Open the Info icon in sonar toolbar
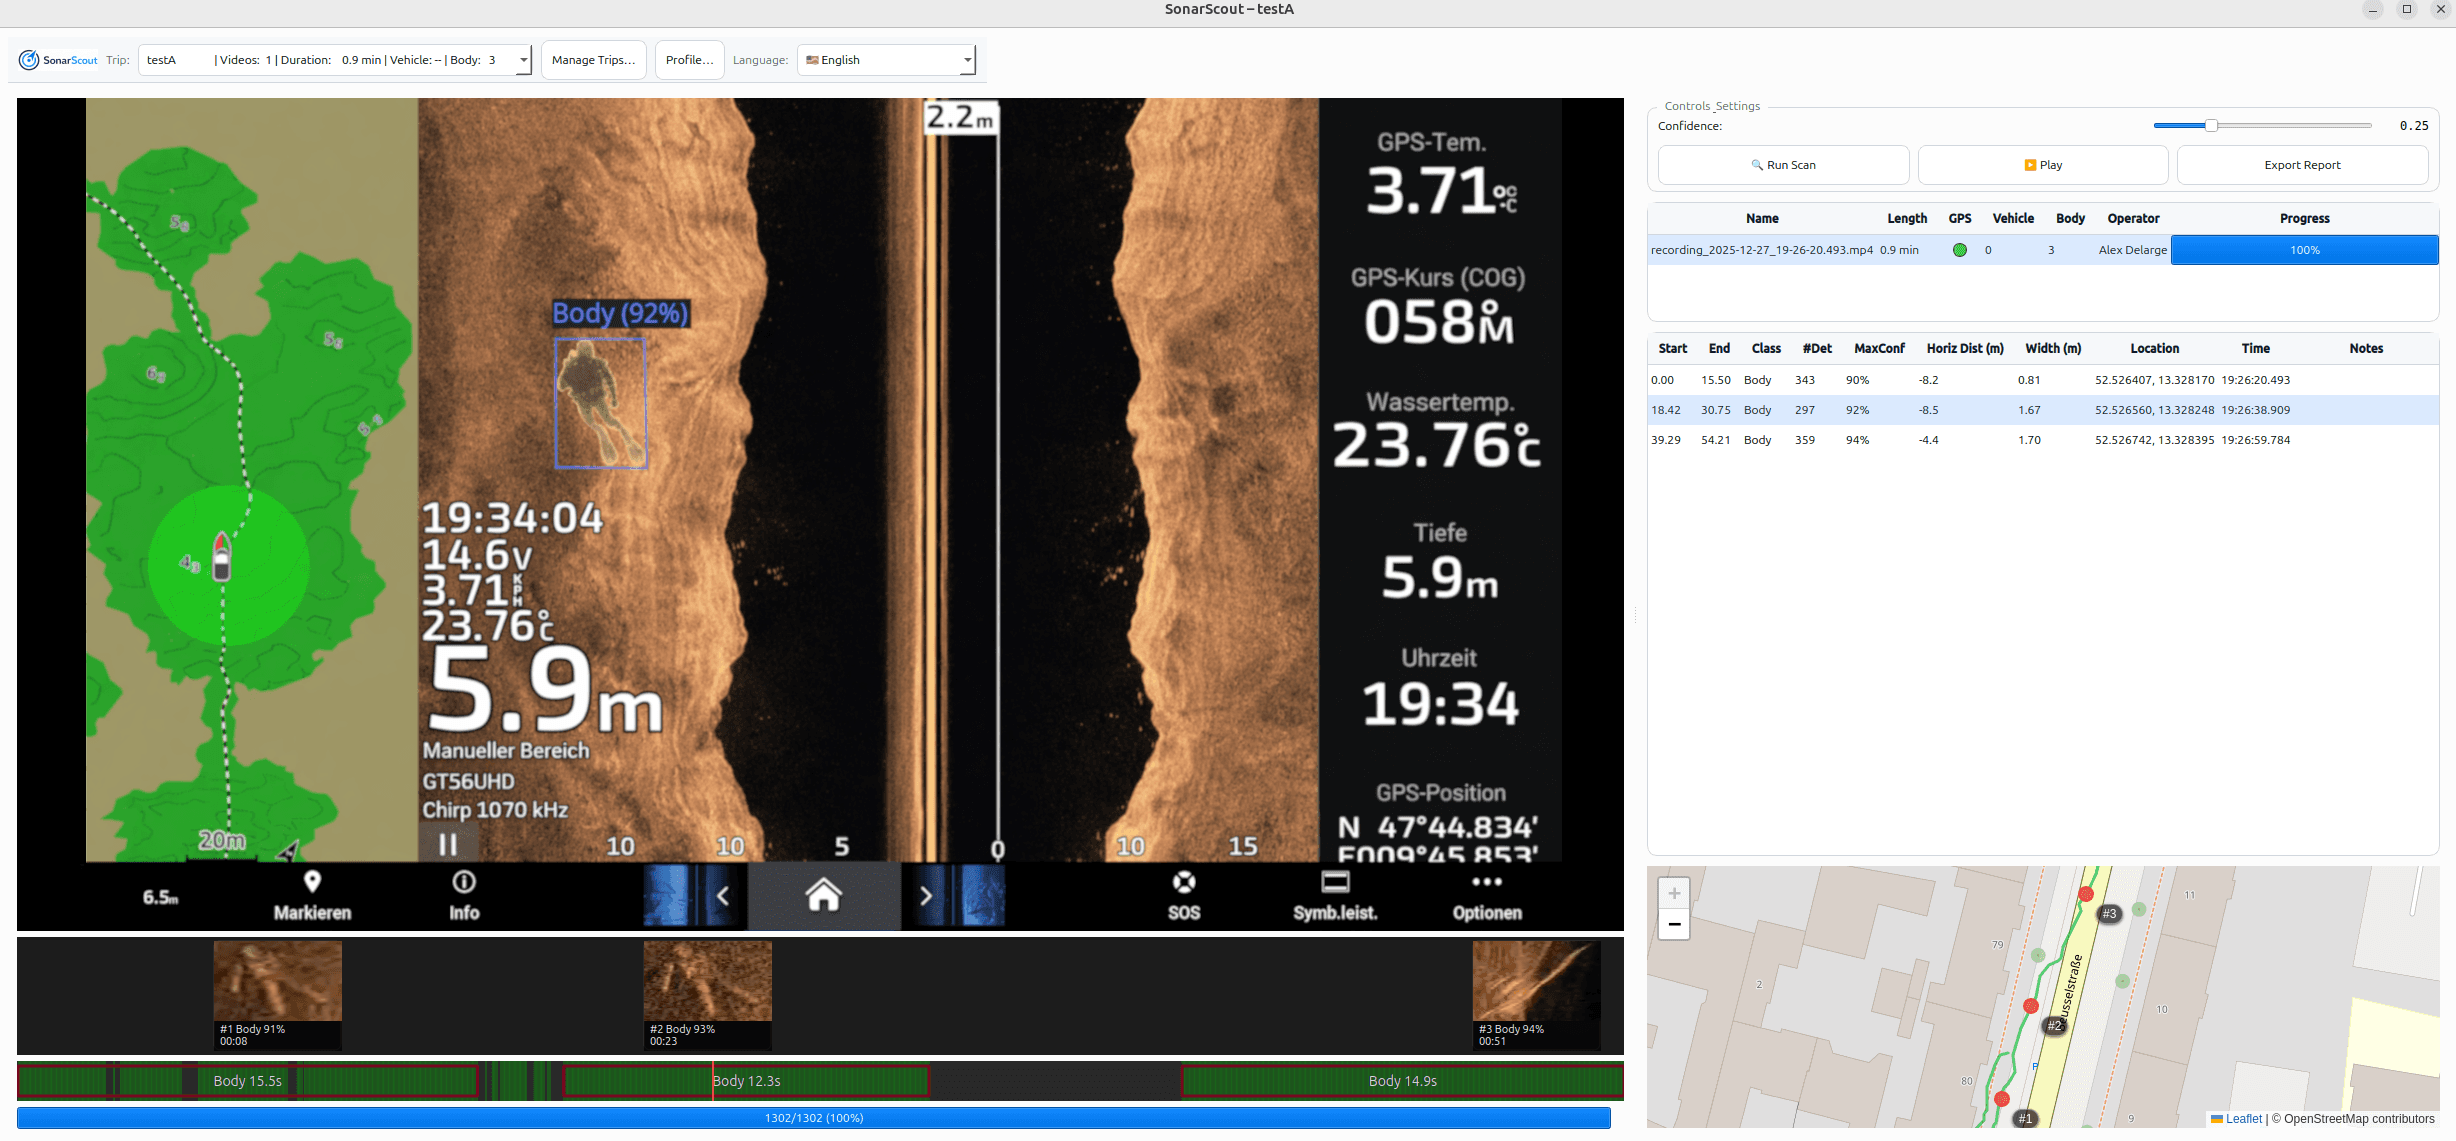Screen dimensions: 2456x1141 (464, 882)
